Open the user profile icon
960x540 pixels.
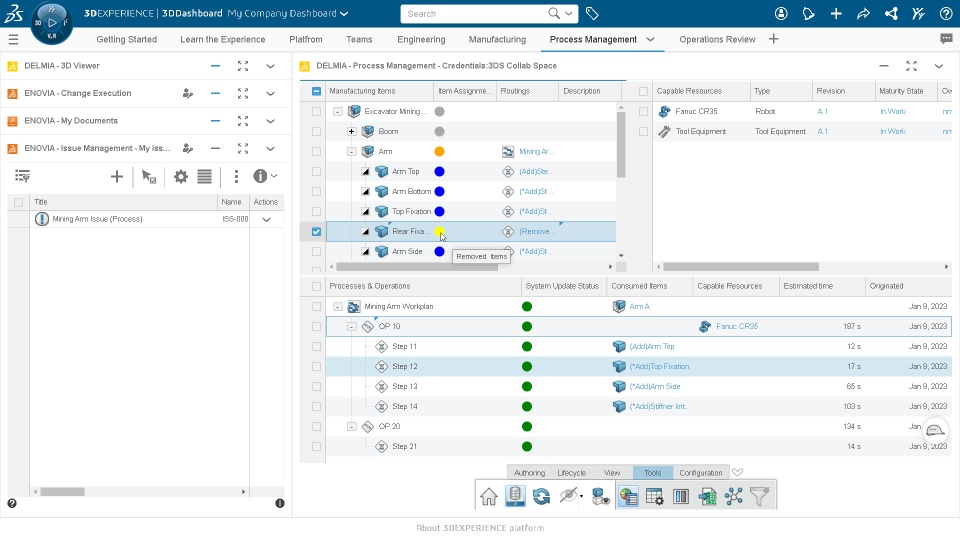tap(781, 13)
